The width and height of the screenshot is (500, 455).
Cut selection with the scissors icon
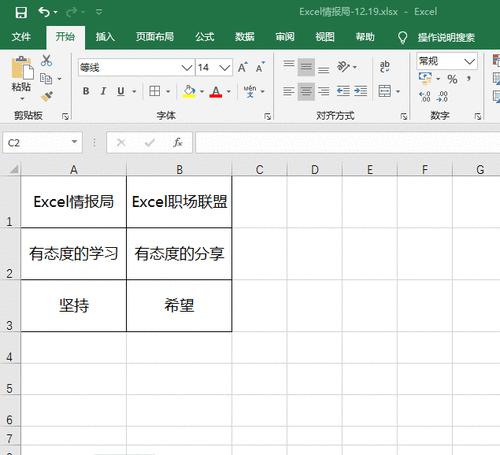(x=46, y=61)
